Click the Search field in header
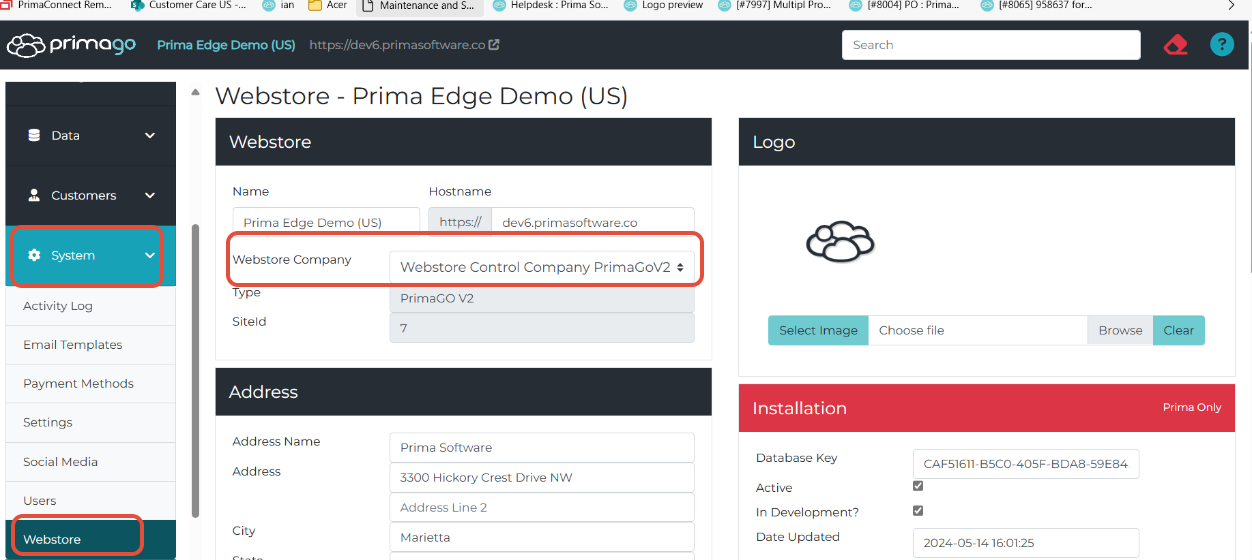The image size is (1252, 560). (991, 45)
